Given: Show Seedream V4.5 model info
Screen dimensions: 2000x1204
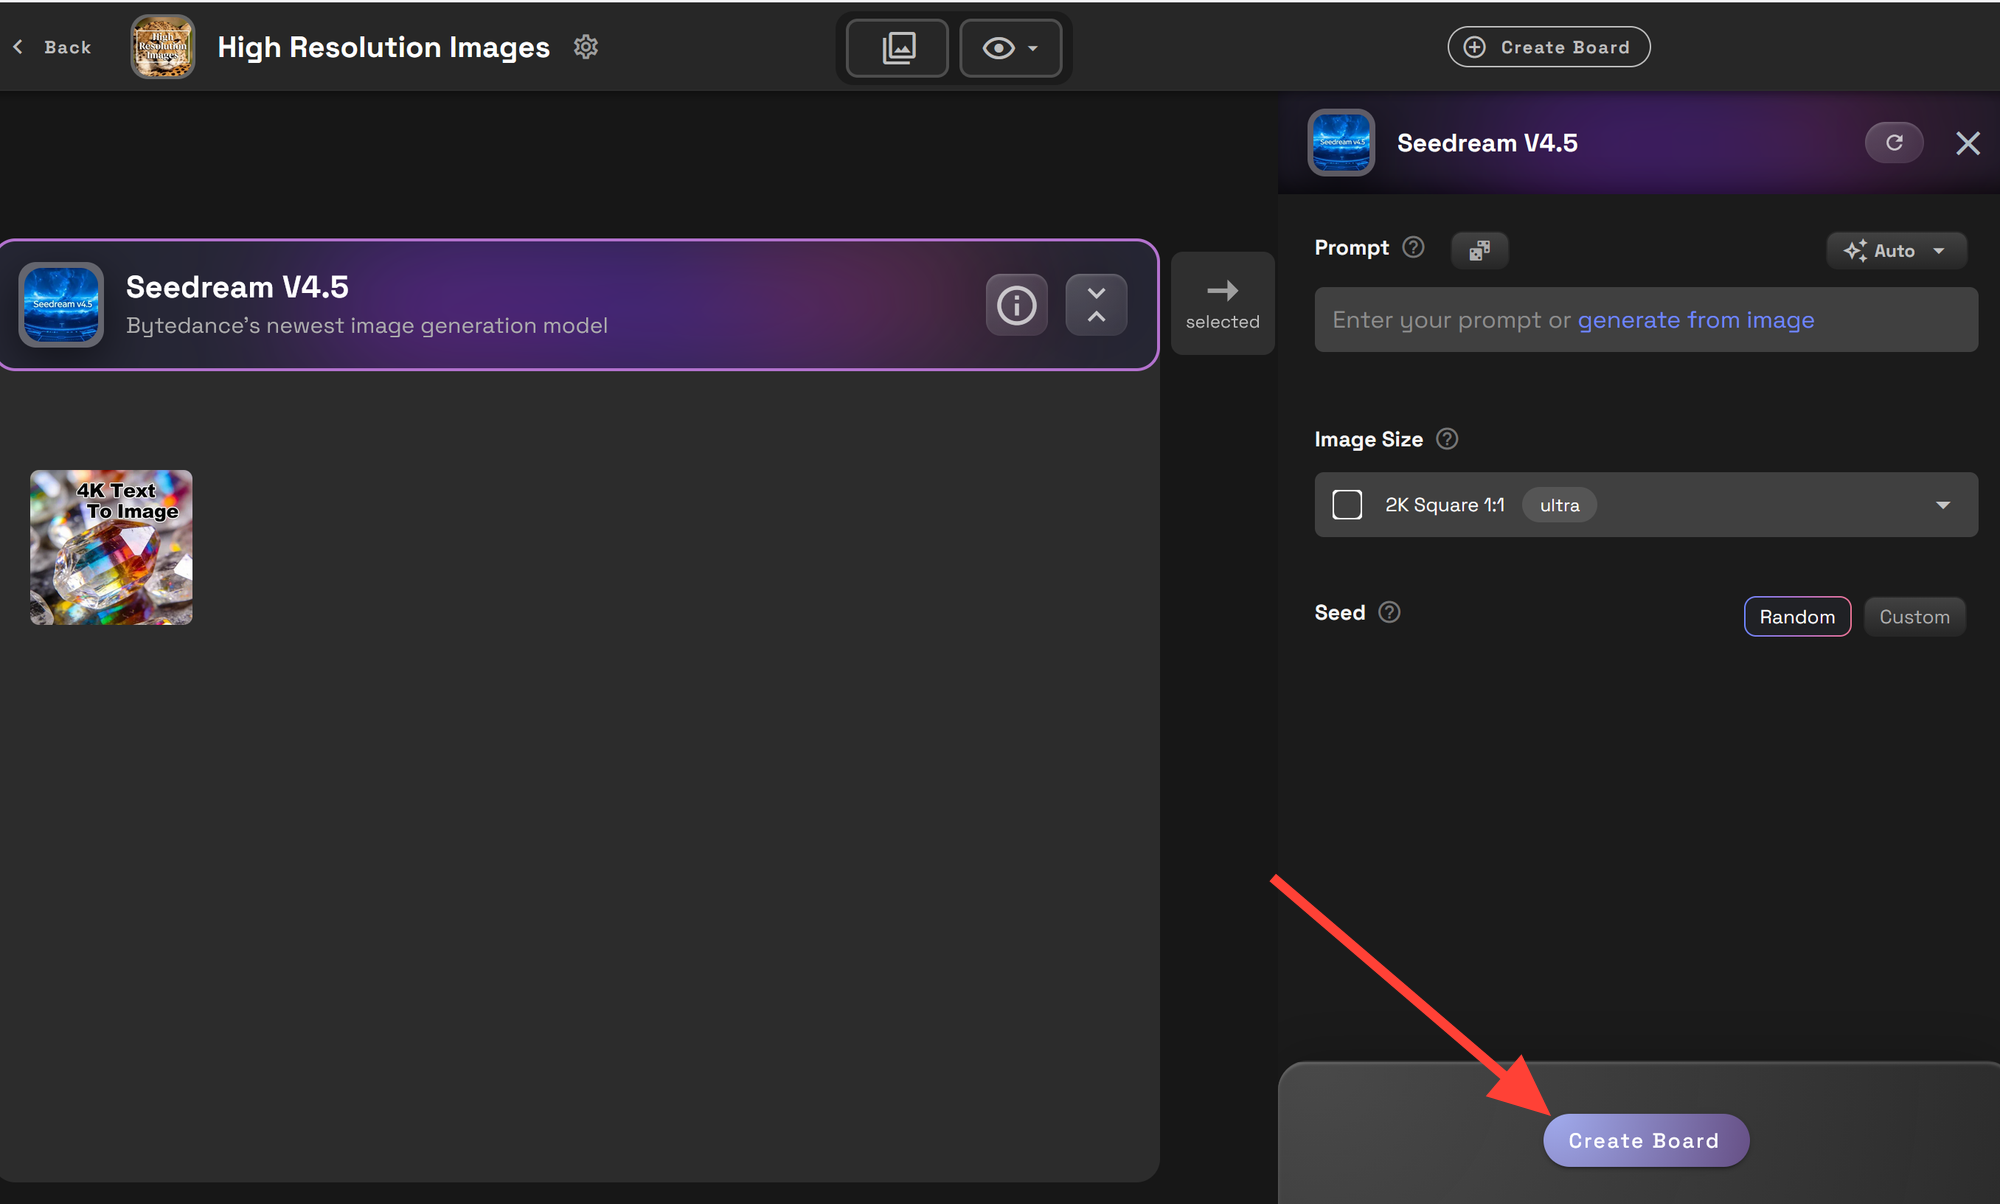Looking at the screenshot, I should pos(1016,305).
